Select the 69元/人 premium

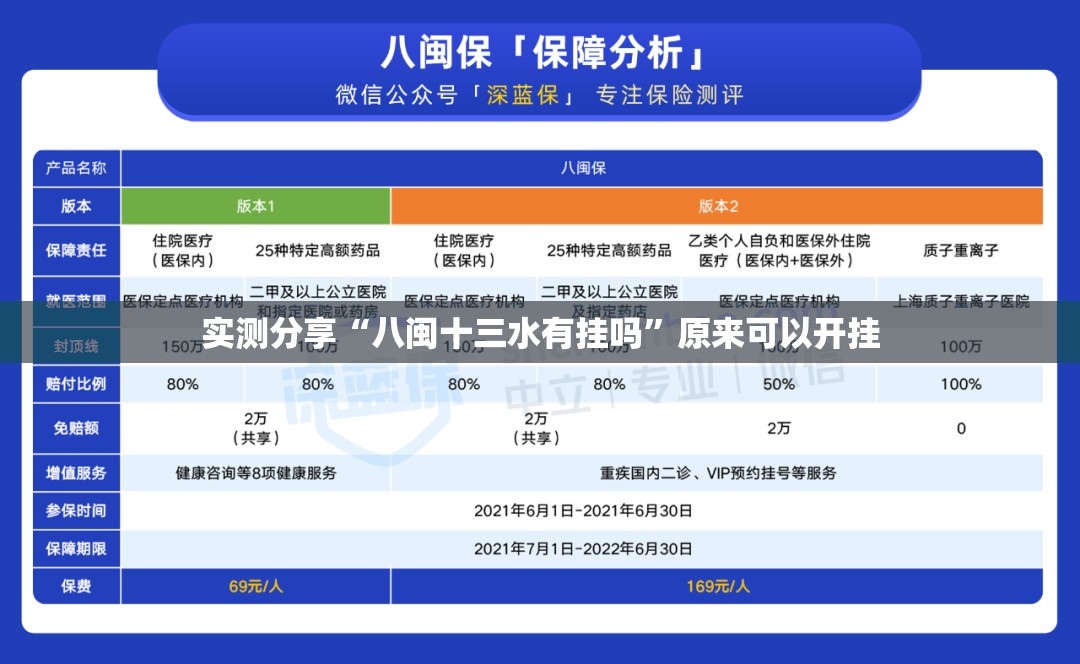[256, 587]
